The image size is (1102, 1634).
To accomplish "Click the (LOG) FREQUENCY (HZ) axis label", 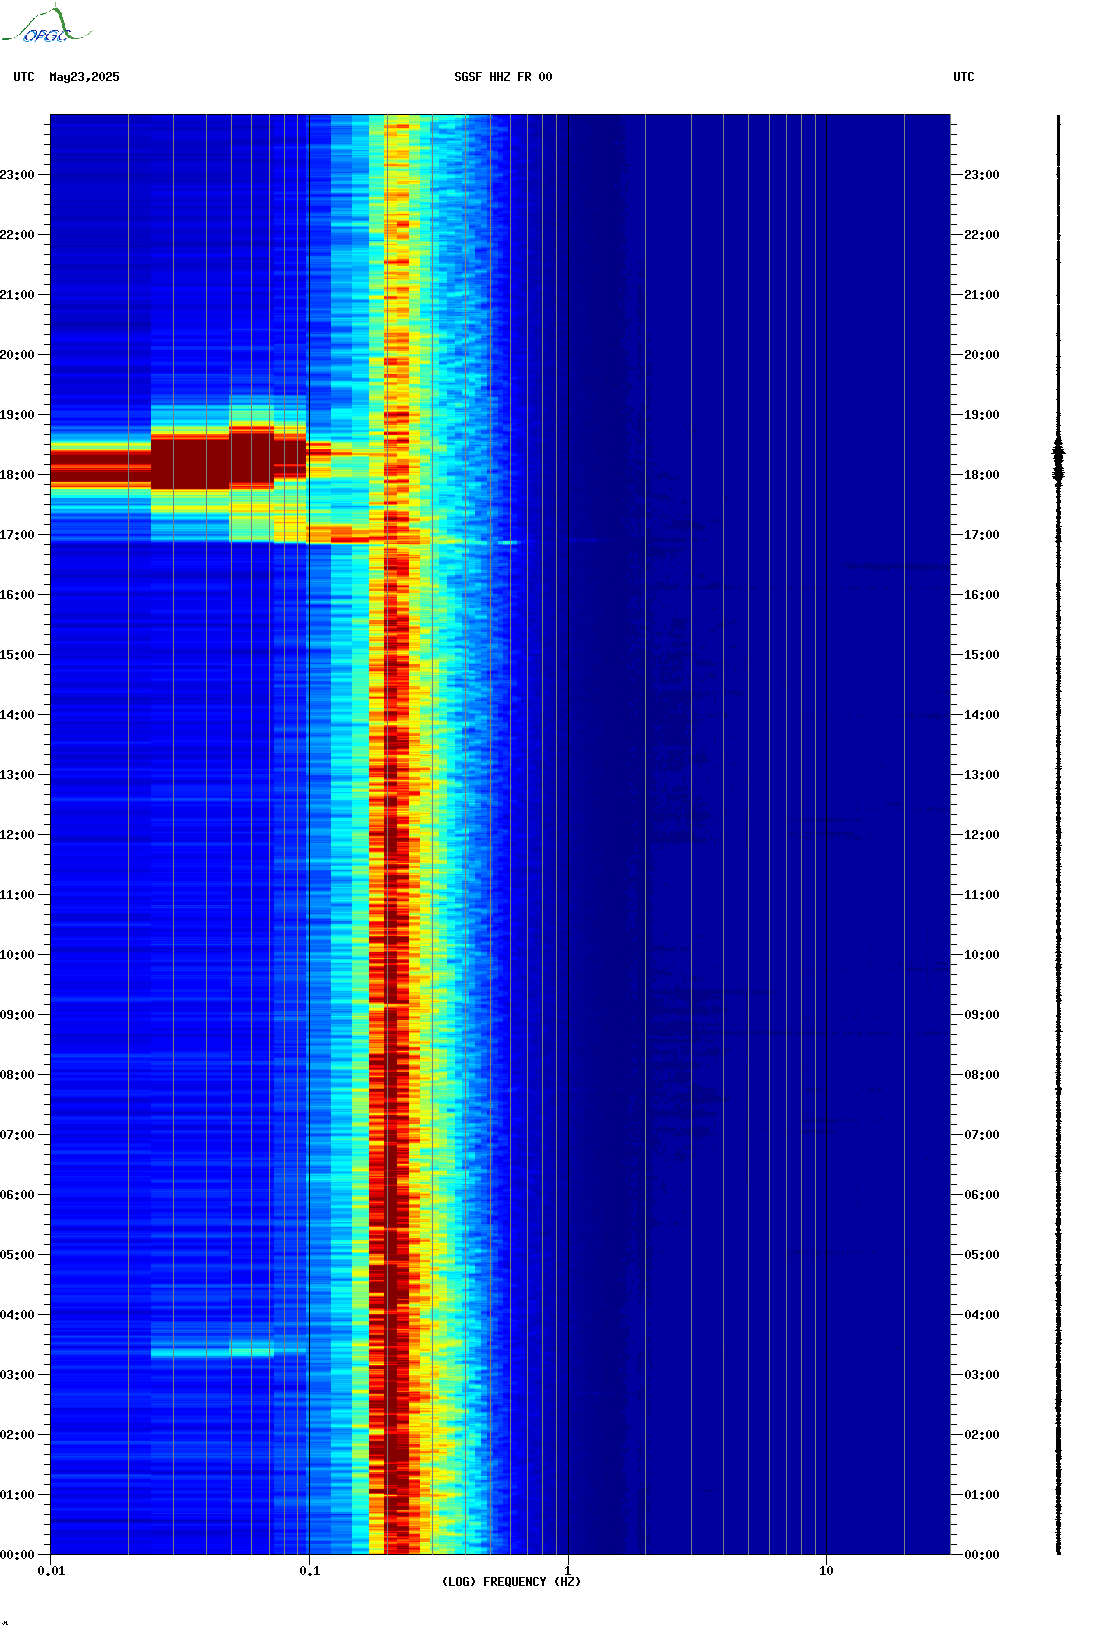I will 511,1582.
